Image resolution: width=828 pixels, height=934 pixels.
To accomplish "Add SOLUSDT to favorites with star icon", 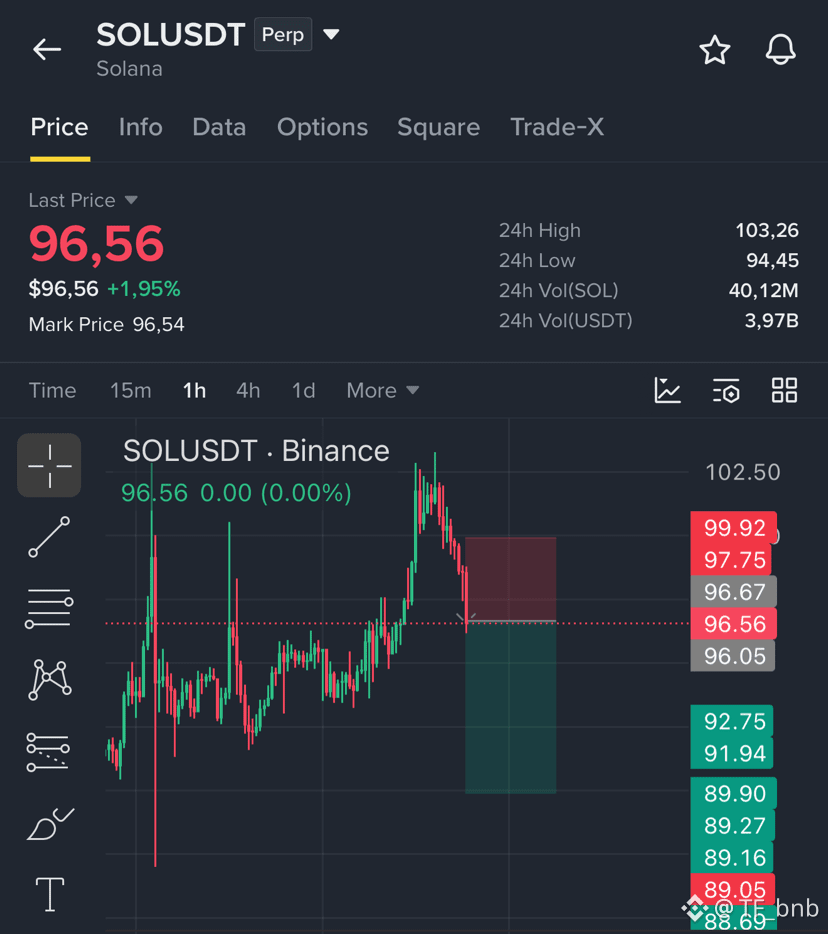I will [714, 49].
